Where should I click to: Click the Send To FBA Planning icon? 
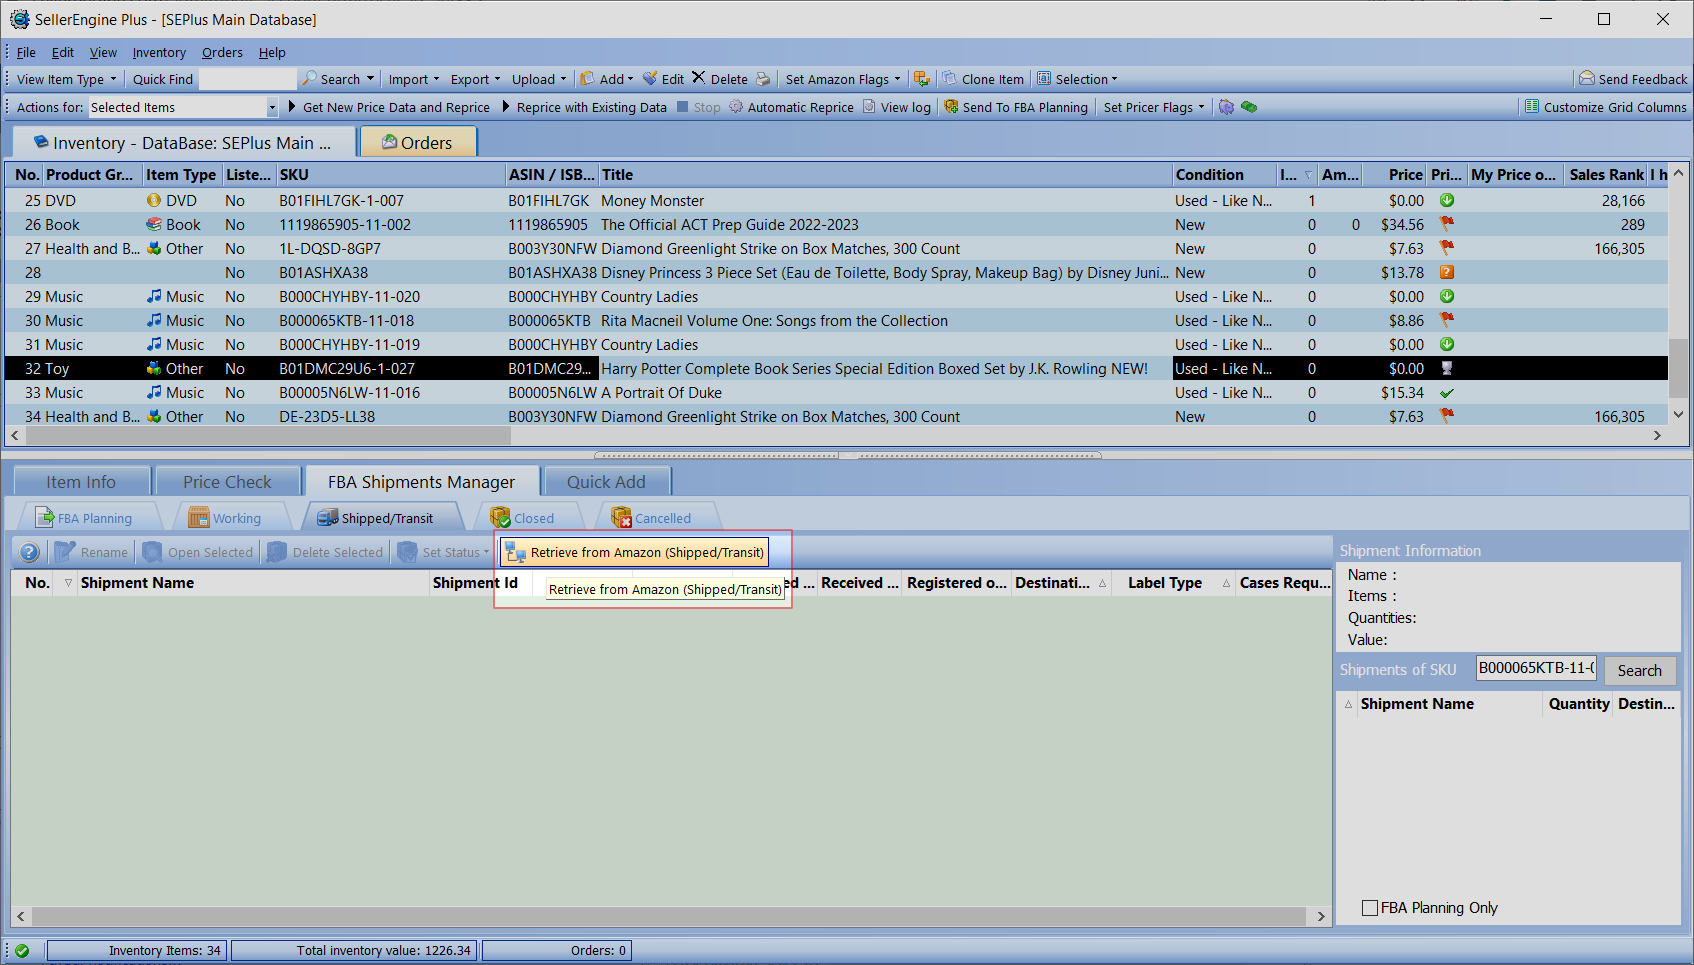(x=951, y=107)
